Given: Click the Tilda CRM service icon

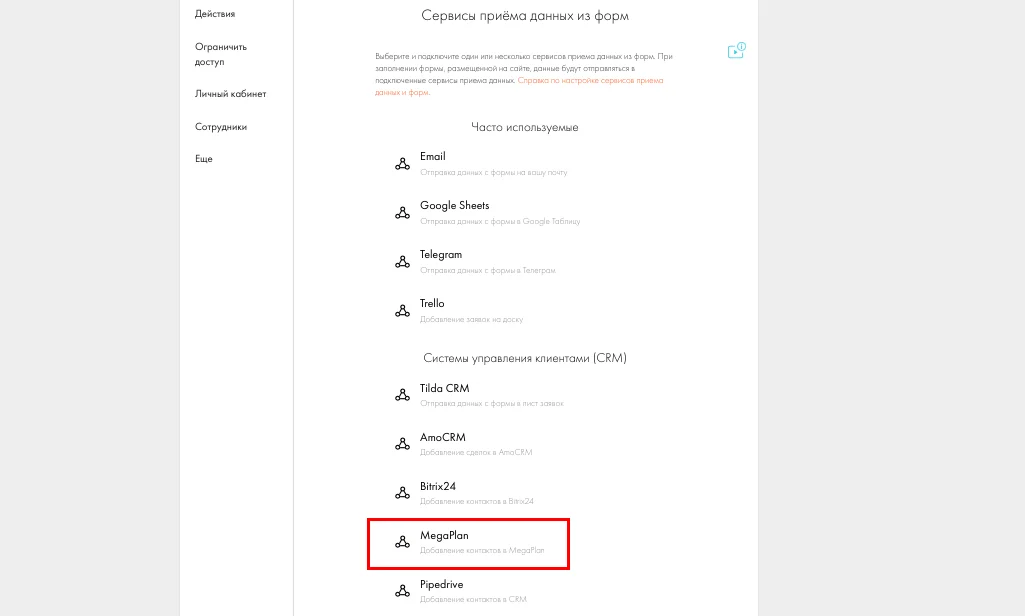Looking at the screenshot, I should coord(402,395).
